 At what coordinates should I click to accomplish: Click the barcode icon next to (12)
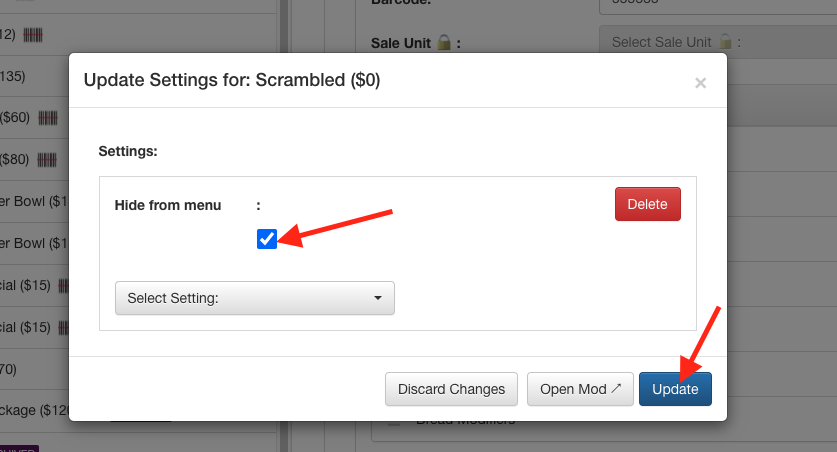point(33,34)
